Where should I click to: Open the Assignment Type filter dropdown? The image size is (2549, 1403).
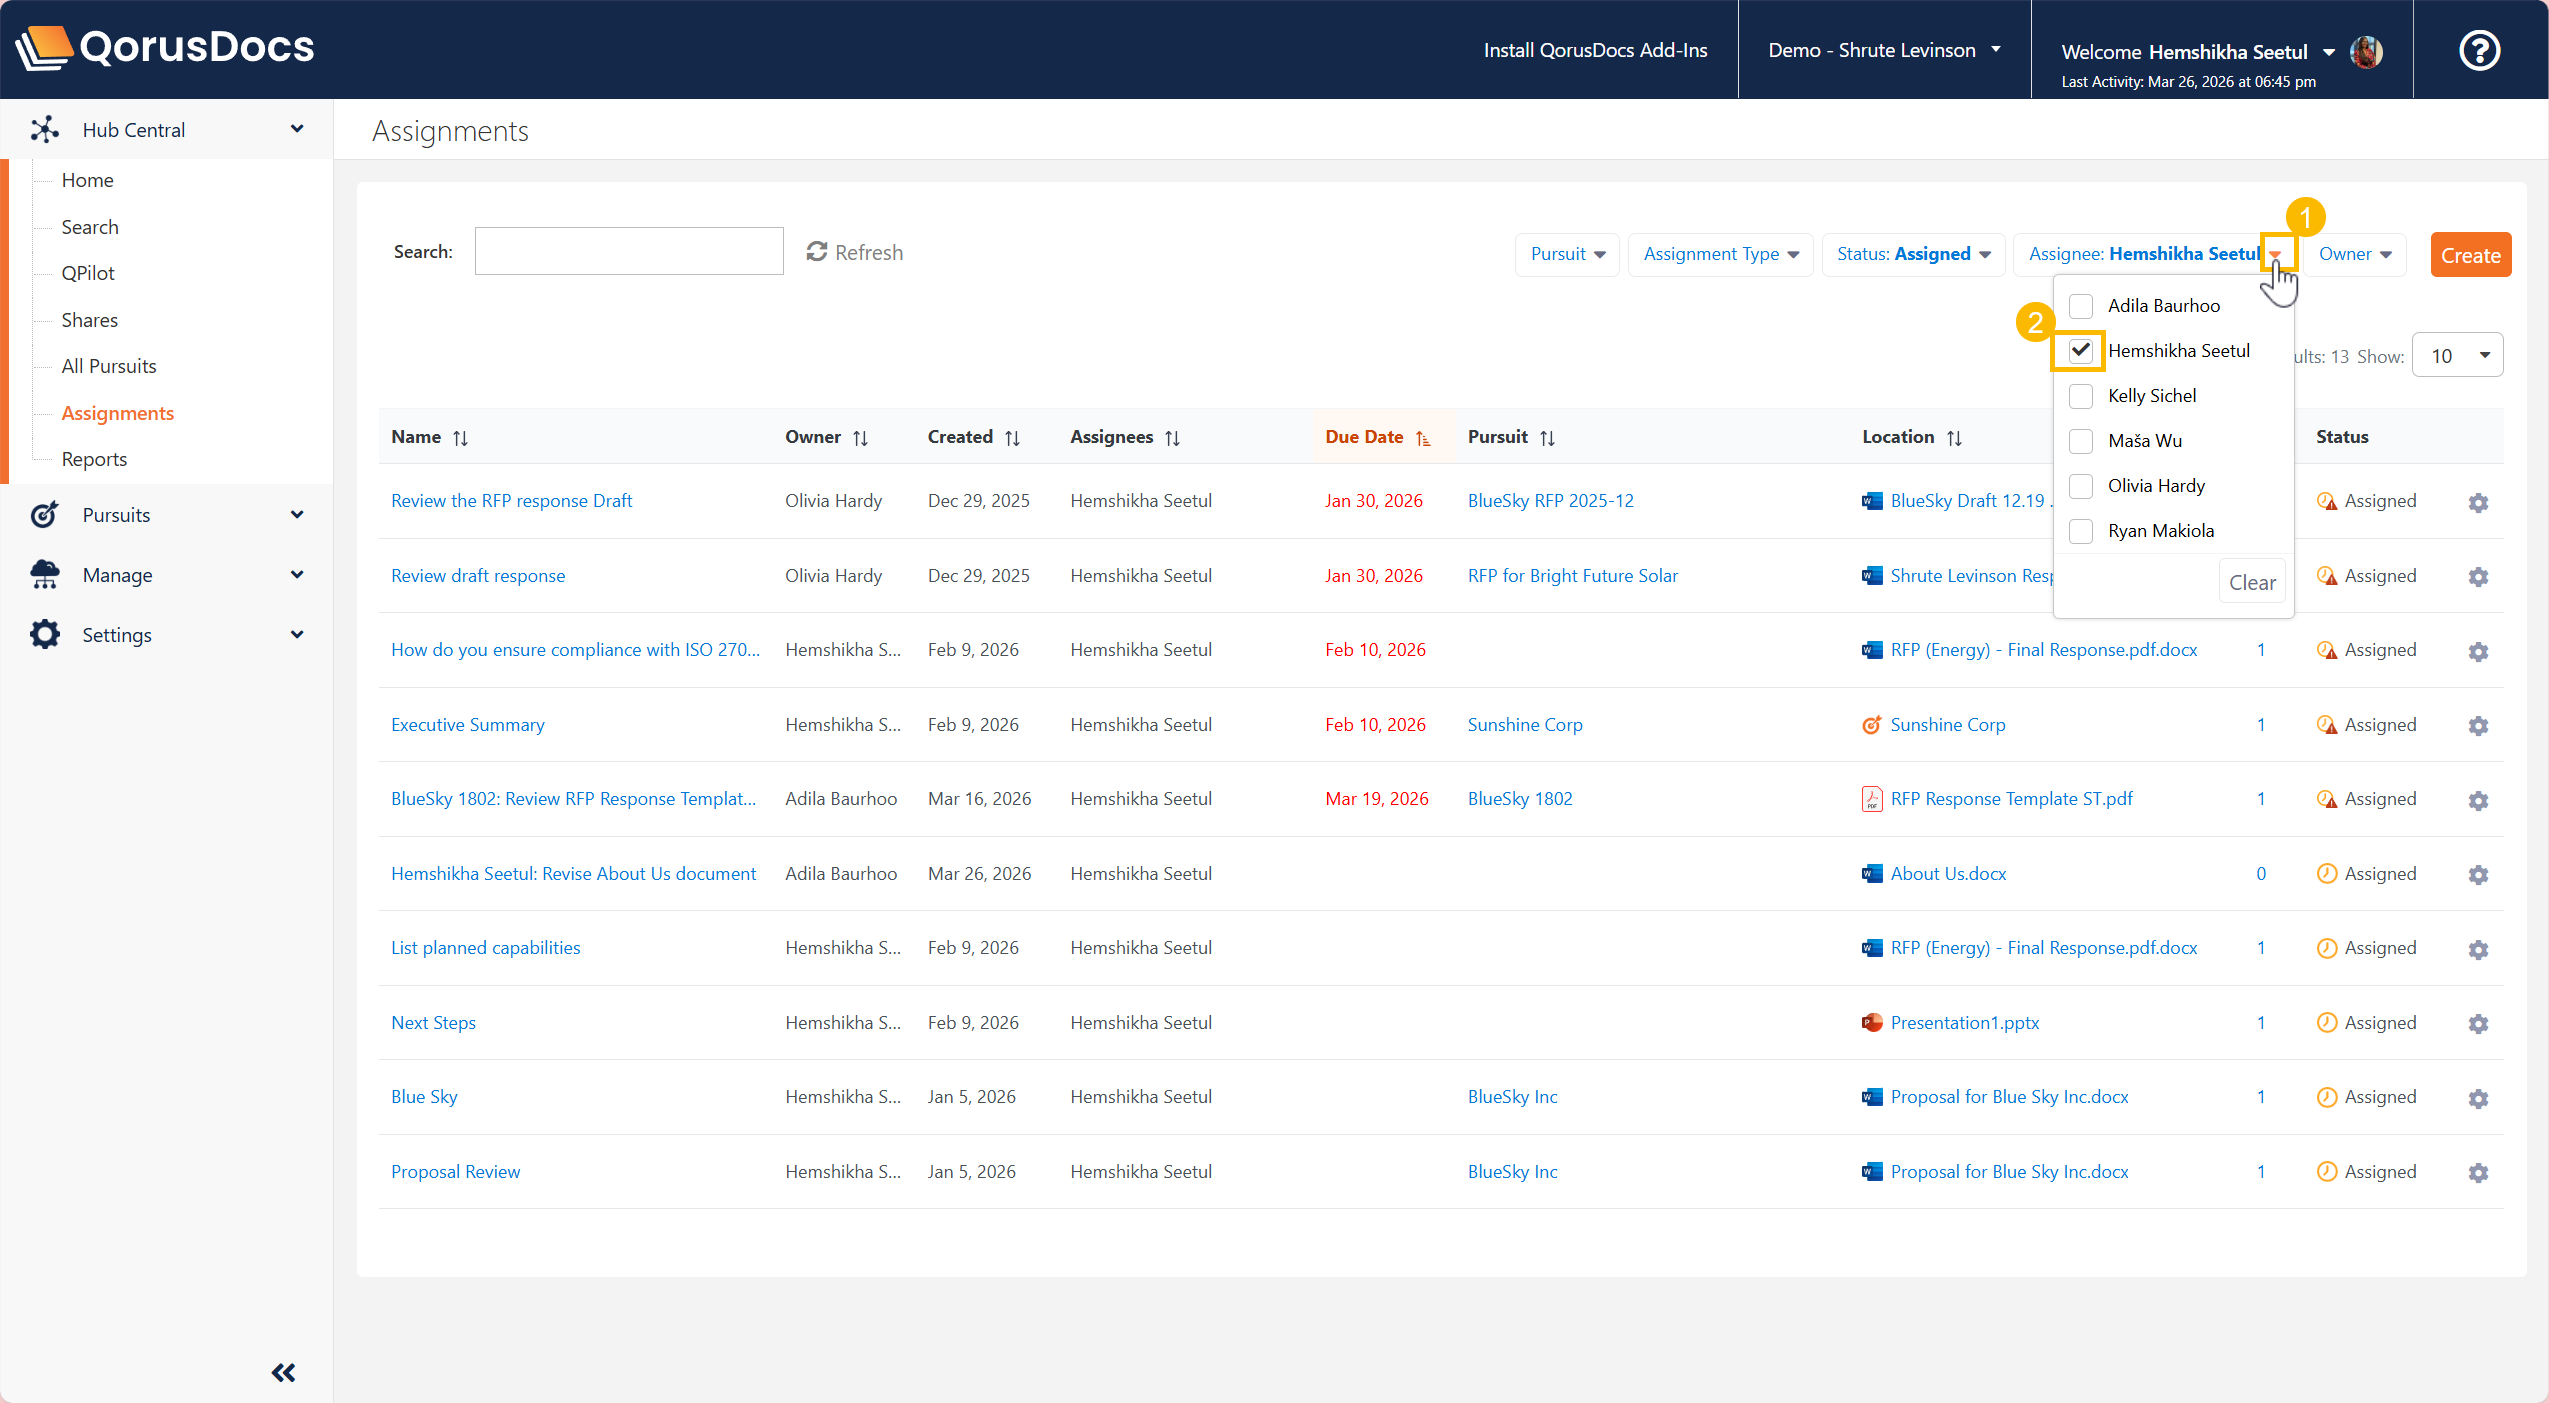1720,254
